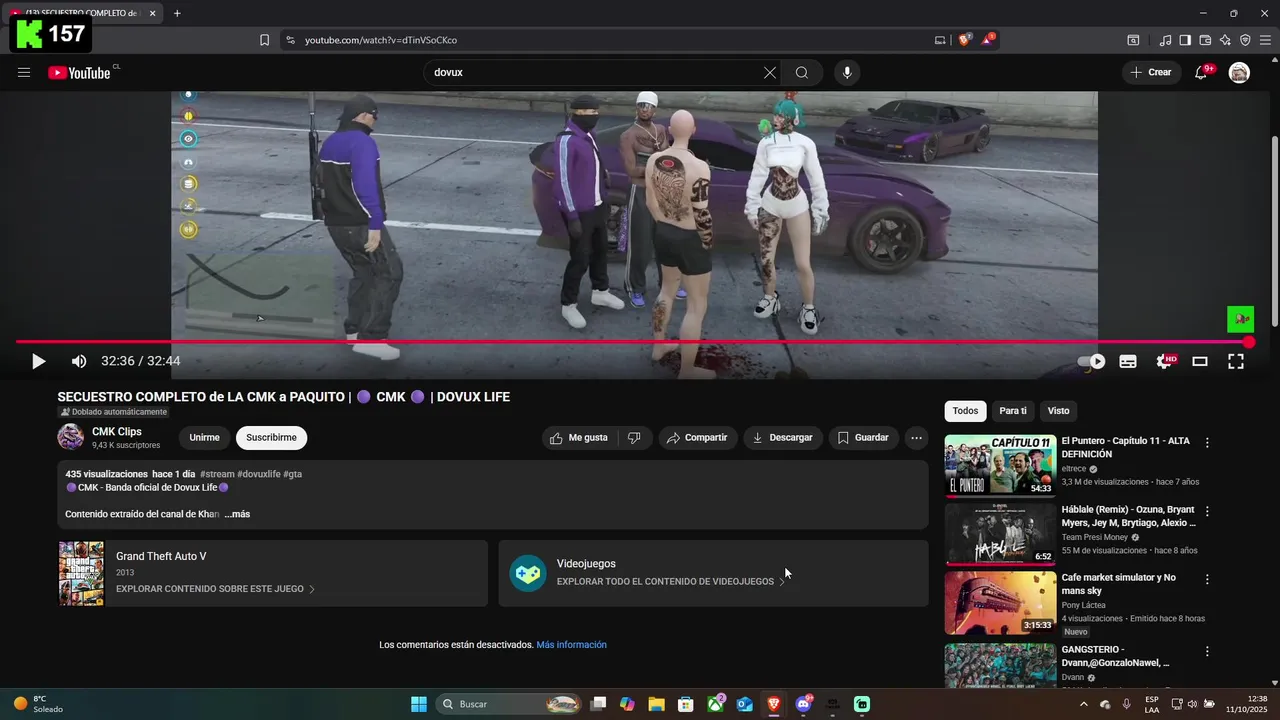The height and width of the screenshot is (720, 1280).
Task: Mute the video volume
Action: coord(79,361)
